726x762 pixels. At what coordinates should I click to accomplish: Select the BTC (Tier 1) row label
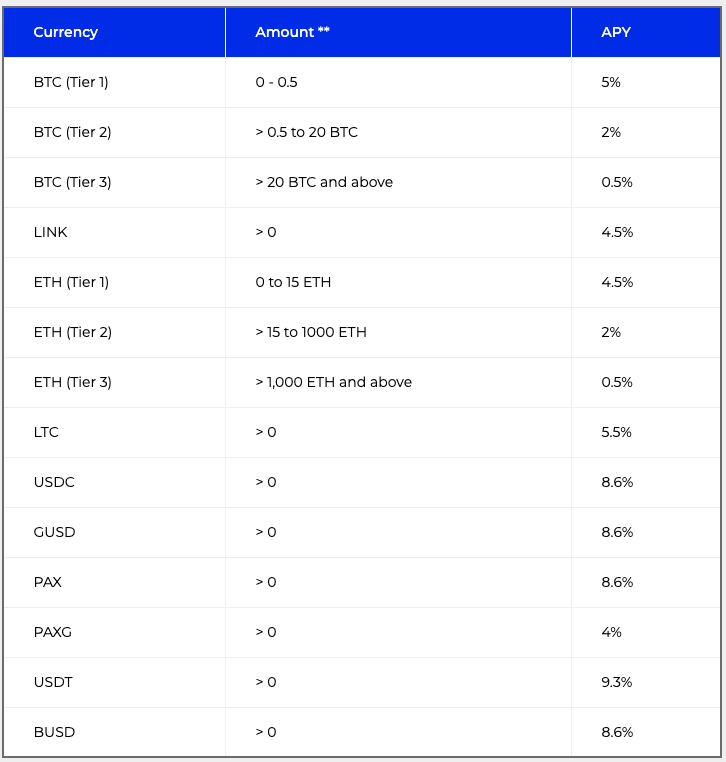click(x=71, y=82)
